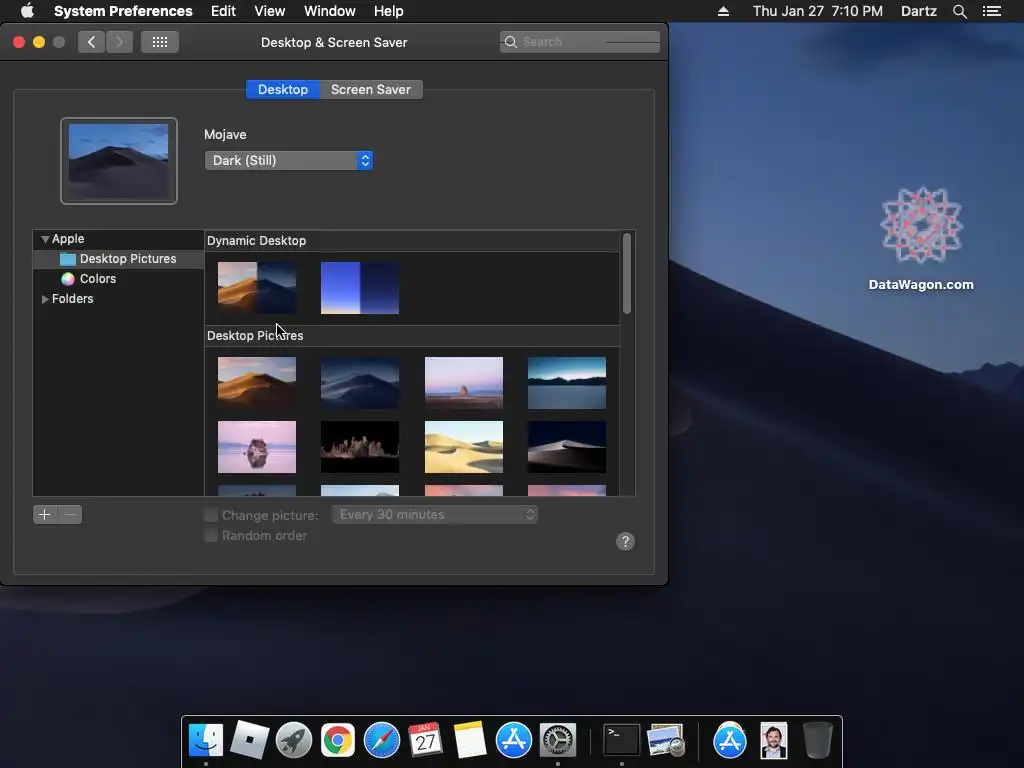Select the Mojave Night dark dune picture
The width and height of the screenshot is (1024, 768).
[360, 383]
